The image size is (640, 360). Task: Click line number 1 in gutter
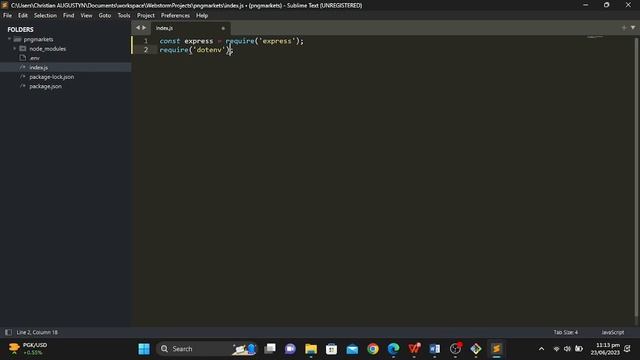pos(146,41)
